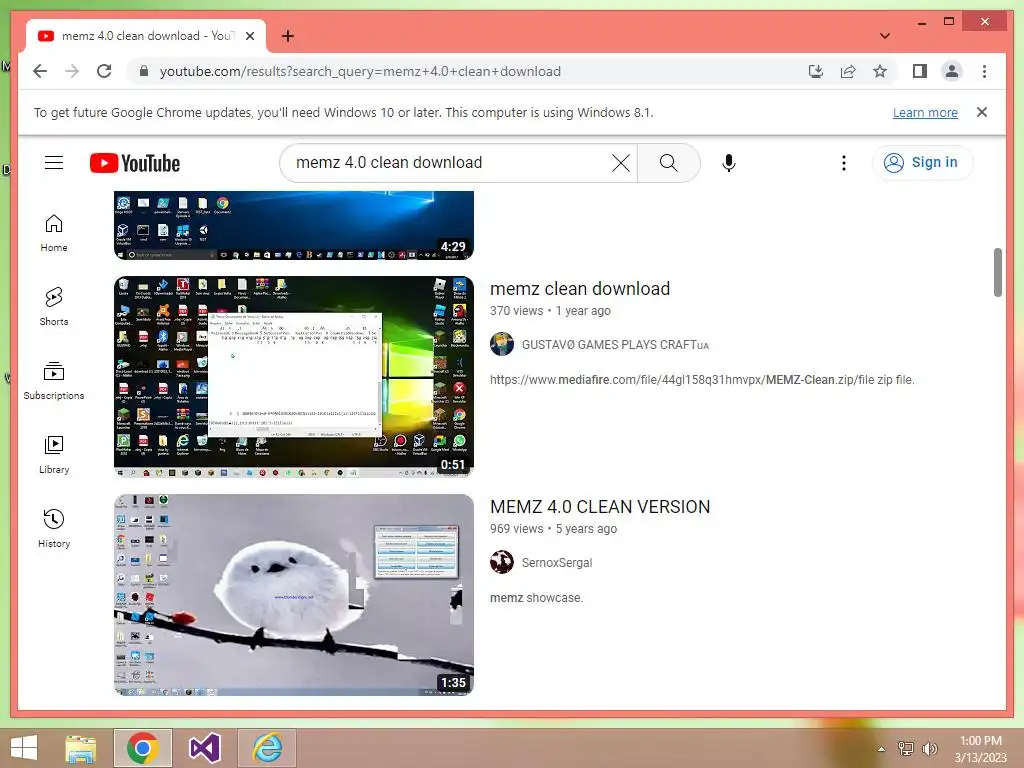Select the memz 4.0 clean download tab
The width and height of the screenshot is (1024, 768).
(x=146, y=36)
